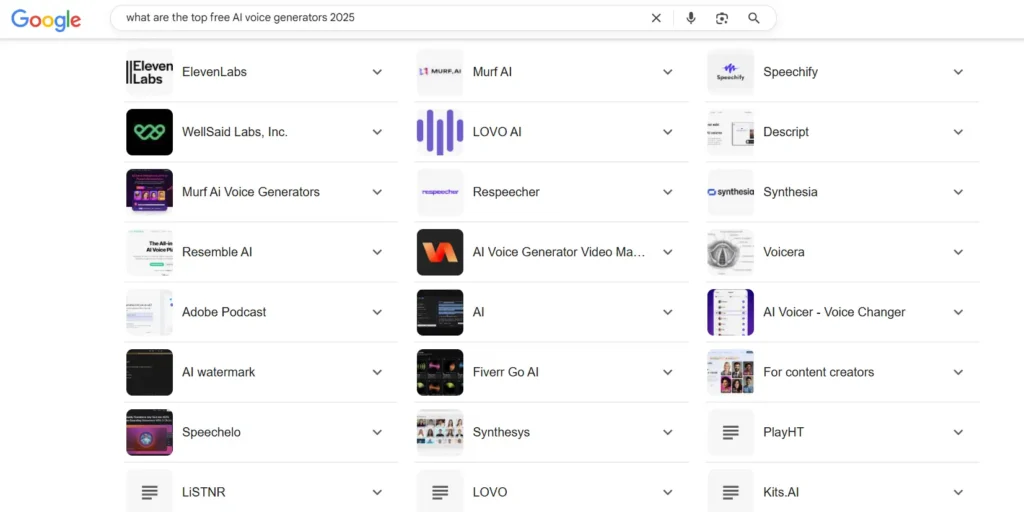This screenshot has height=512, width=1024.
Task: Click the LOVO AI purple waveform logo
Action: [440, 132]
